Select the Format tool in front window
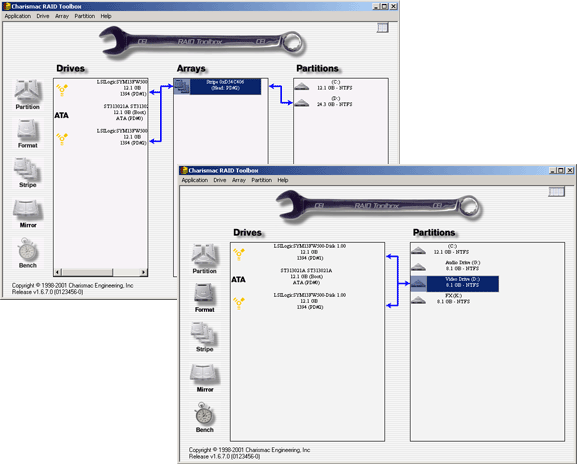 (205, 297)
